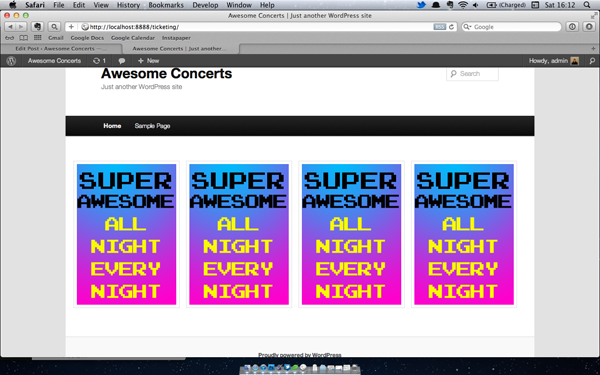Open the updates icon showing 1
This screenshot has width=600, height=375.
(99, 61)
